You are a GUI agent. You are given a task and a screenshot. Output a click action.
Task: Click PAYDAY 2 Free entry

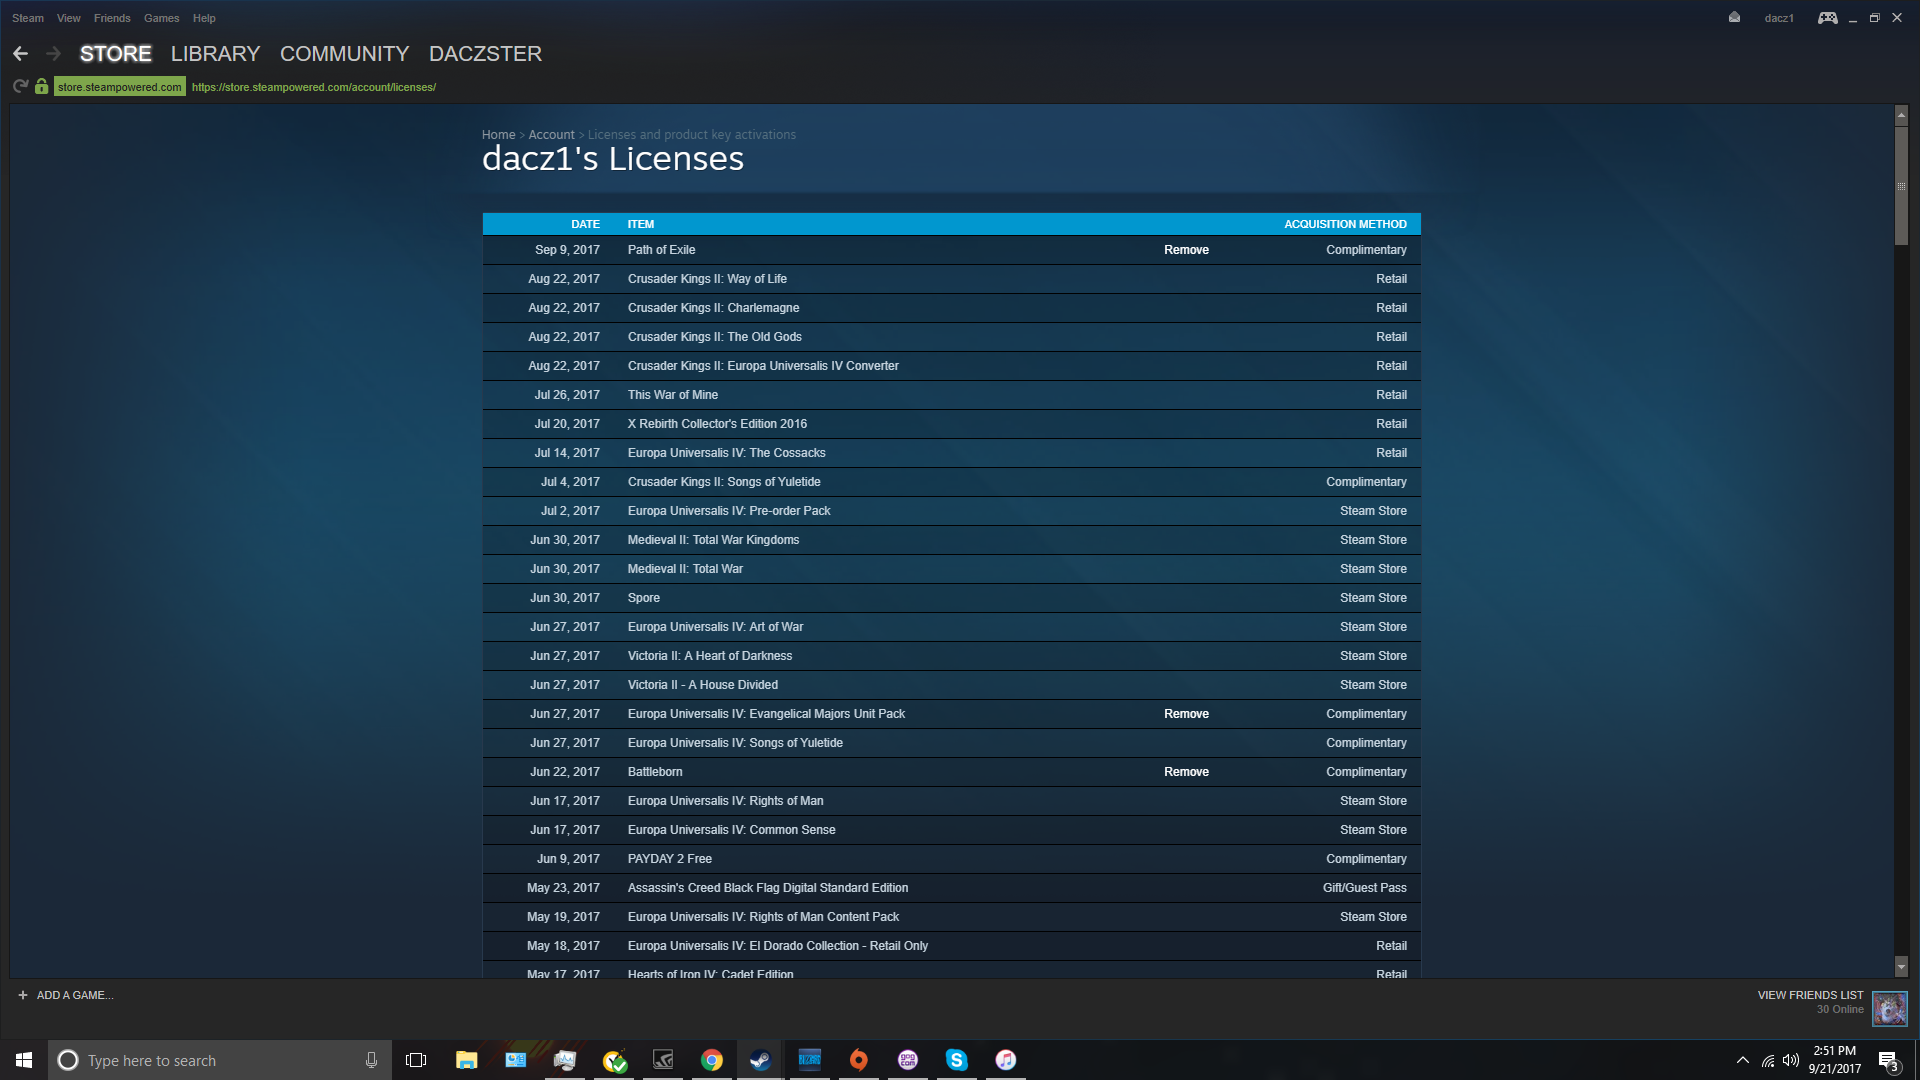tap(669, 859)
